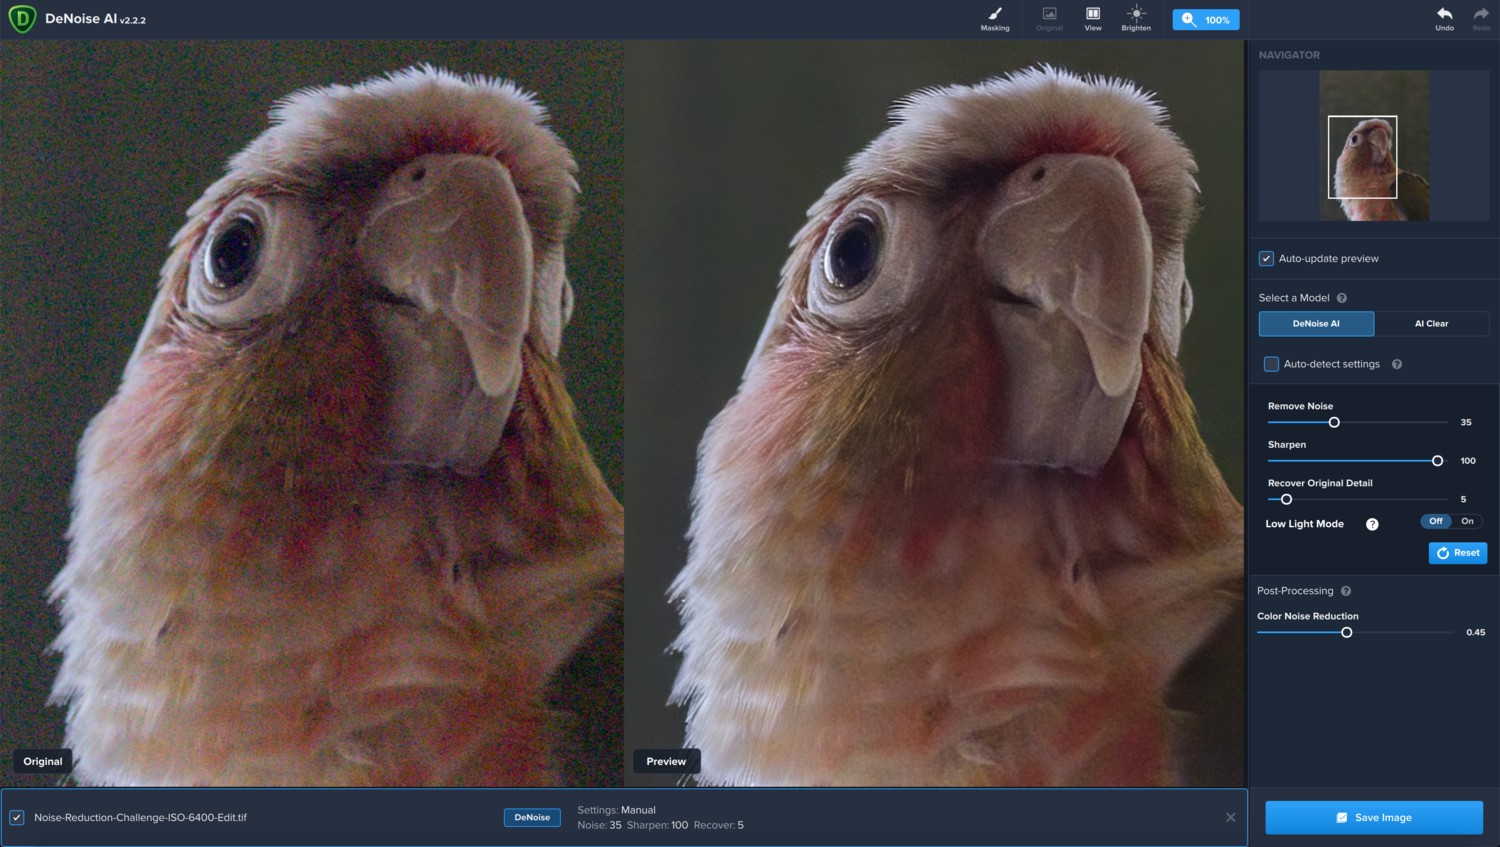The image size is (1500, 847).
Task: Turn Low Light Mode Off
Action: [1436, 521]
